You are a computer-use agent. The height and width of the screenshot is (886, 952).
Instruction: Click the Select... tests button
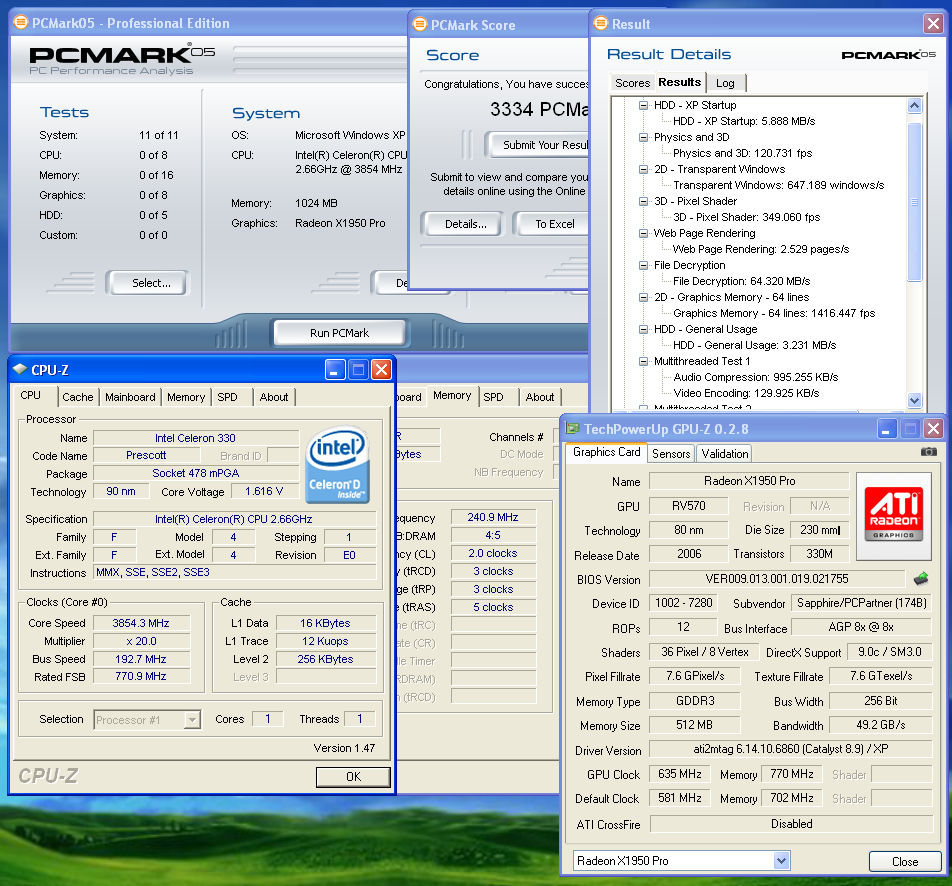[148, 283]
